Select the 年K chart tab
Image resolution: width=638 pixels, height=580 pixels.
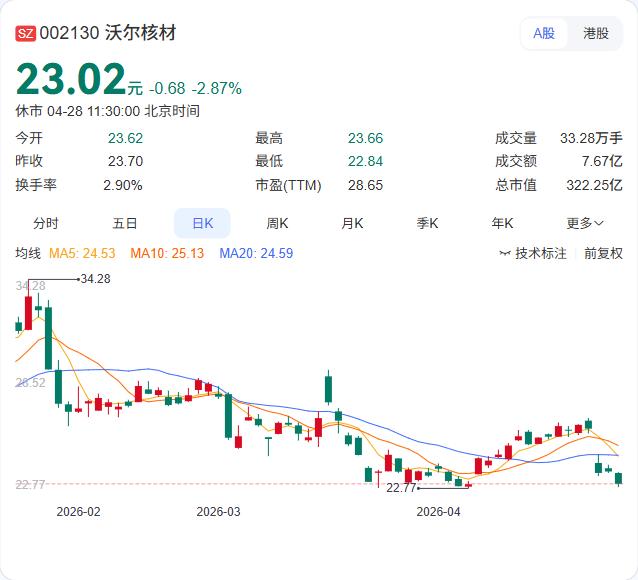pyautogui.click(x=502, y=223)
